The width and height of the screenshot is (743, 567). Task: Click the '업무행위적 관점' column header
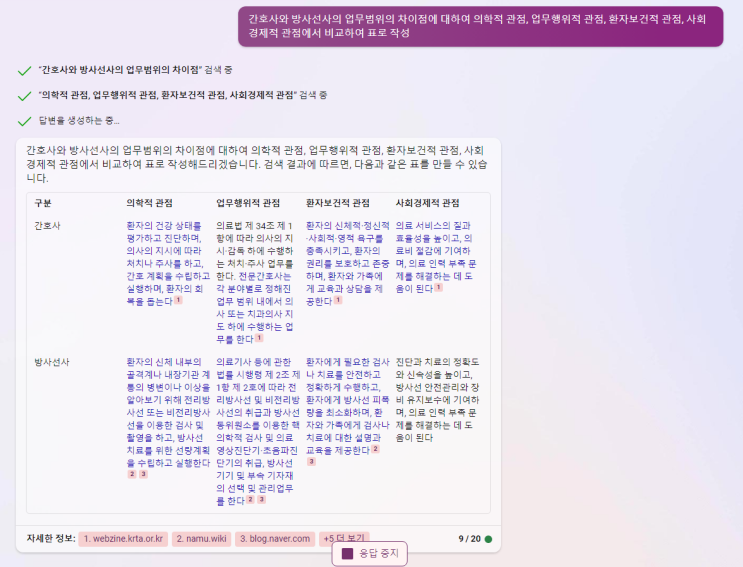[x=248, y=203]
